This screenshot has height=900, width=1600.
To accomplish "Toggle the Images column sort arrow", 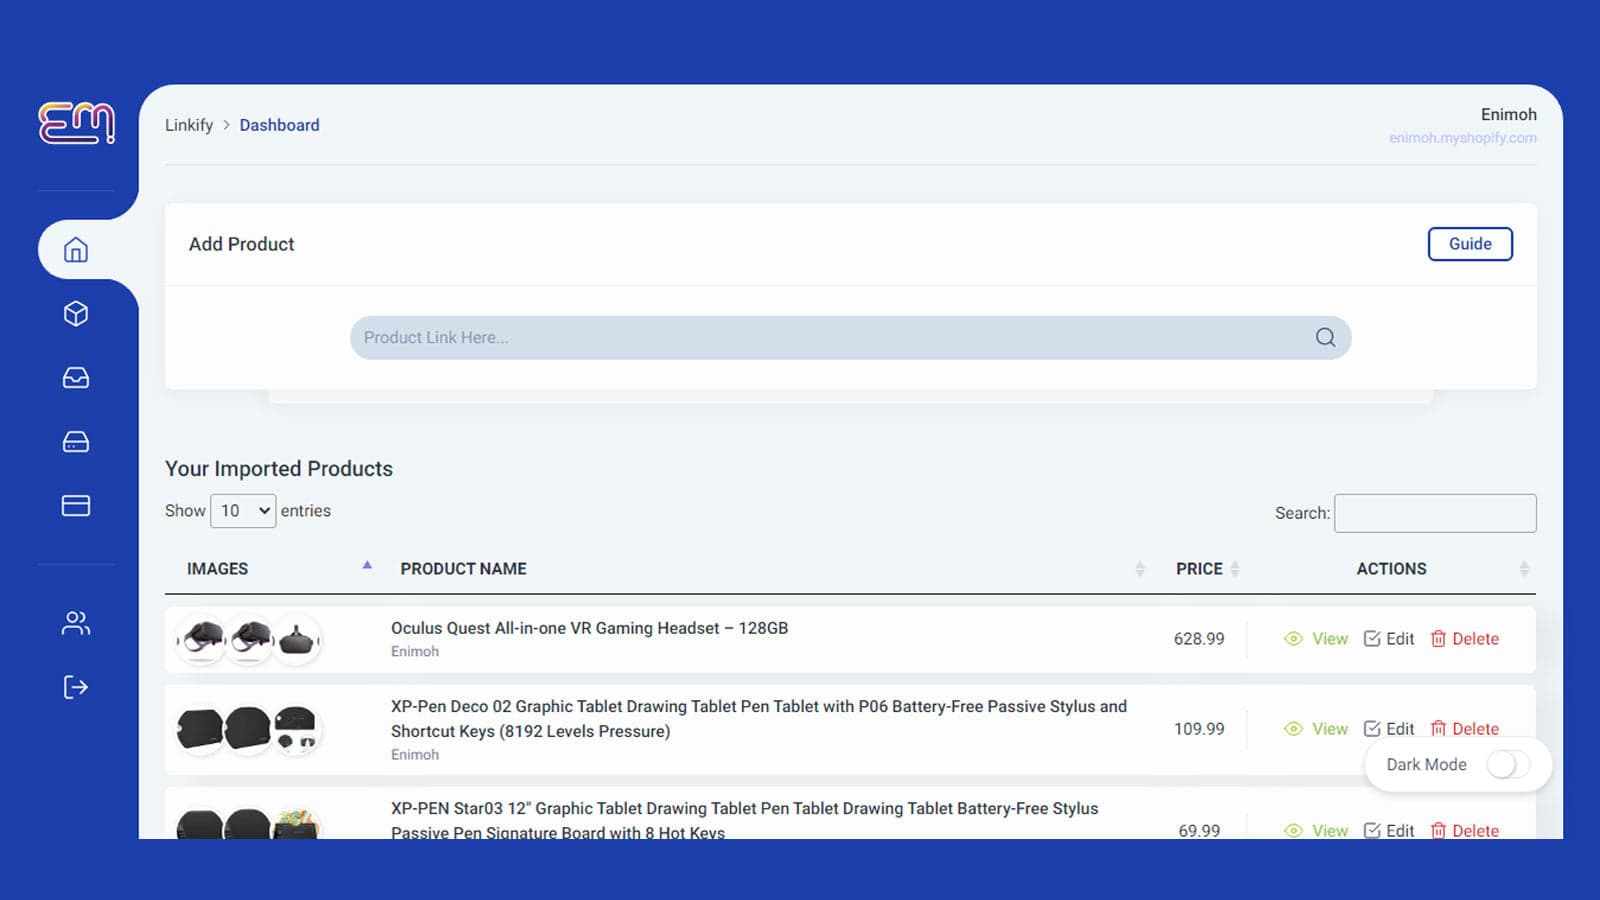I will point(367,565).
